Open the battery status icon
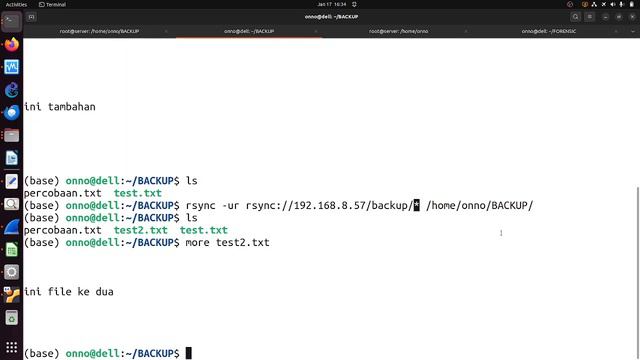 631,4
